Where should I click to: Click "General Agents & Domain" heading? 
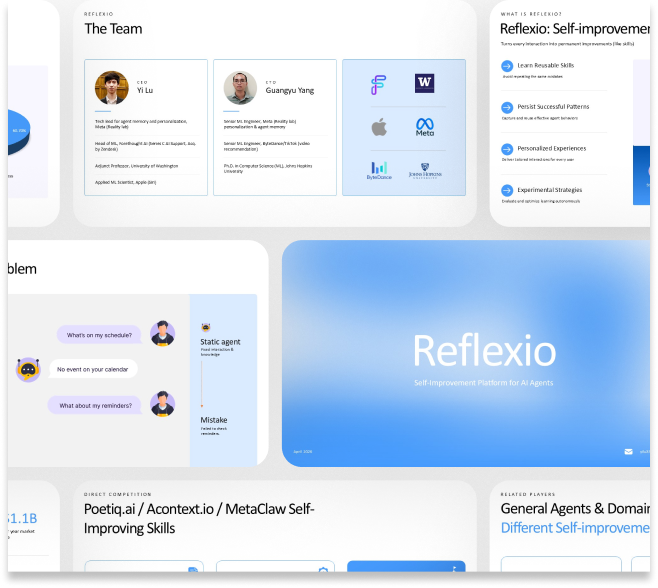point(575,509)
